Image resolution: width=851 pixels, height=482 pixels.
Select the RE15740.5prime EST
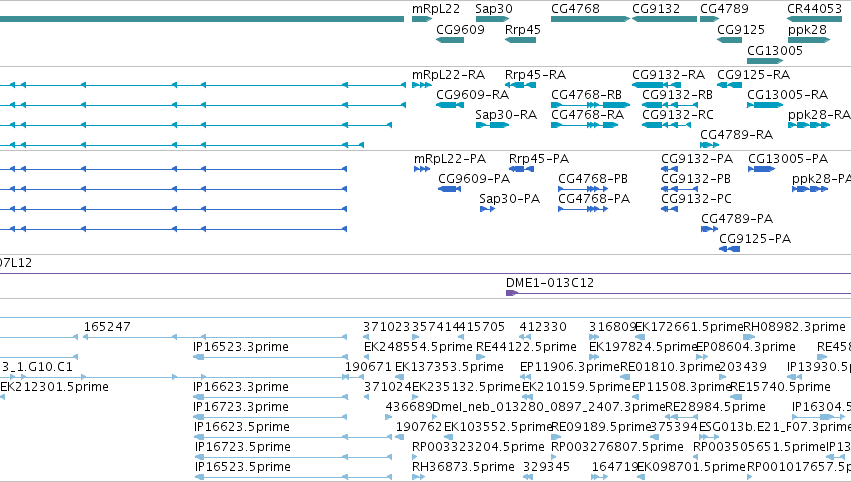[x=780, y=387]
